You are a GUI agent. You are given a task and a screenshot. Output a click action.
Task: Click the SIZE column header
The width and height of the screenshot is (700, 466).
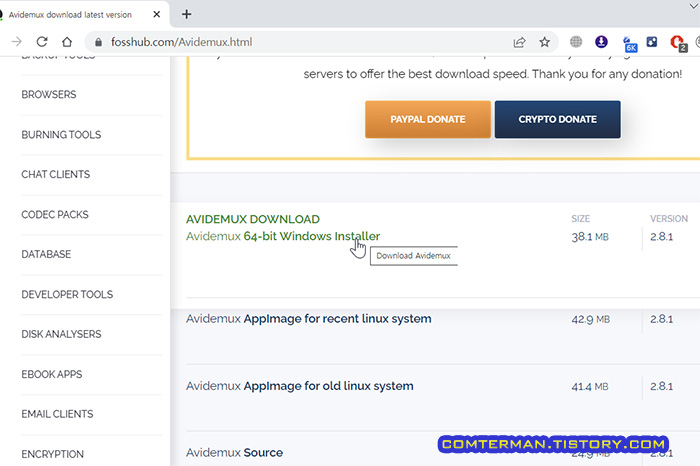tap(580, 219)
